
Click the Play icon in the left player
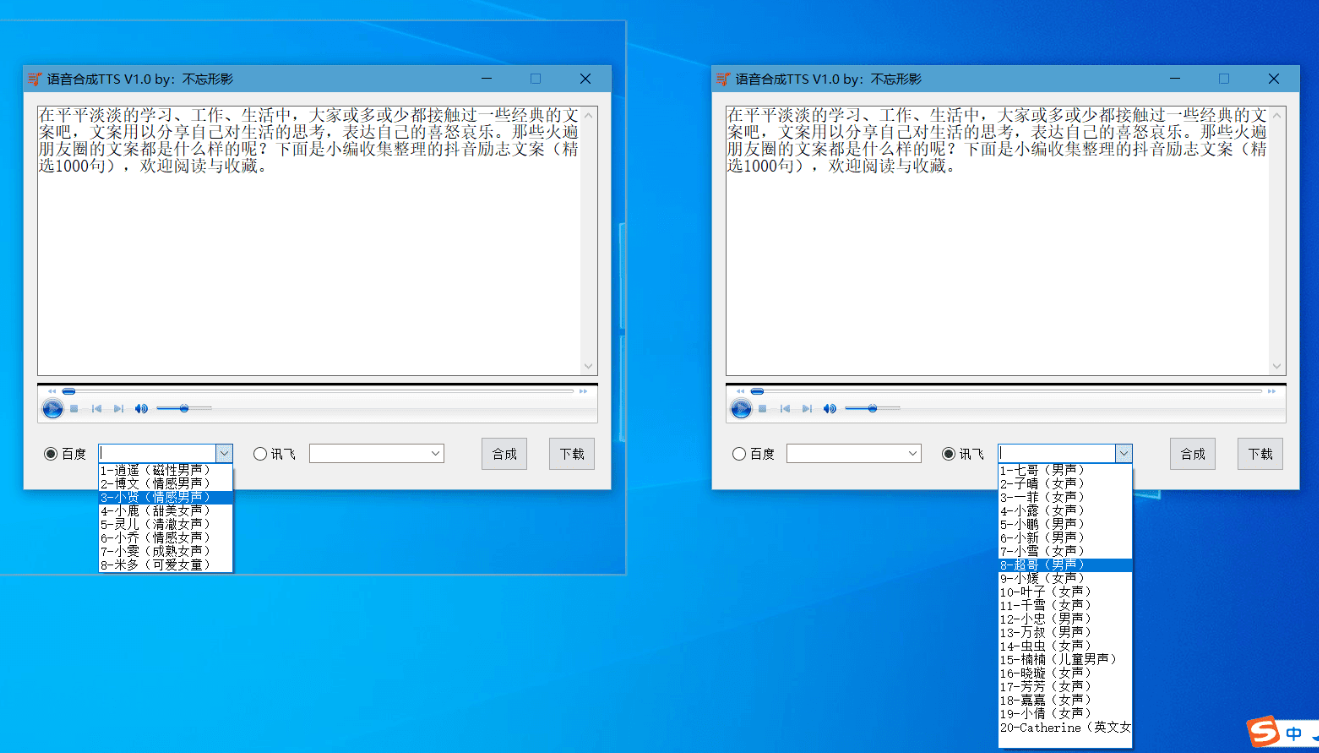pos(52,408)
